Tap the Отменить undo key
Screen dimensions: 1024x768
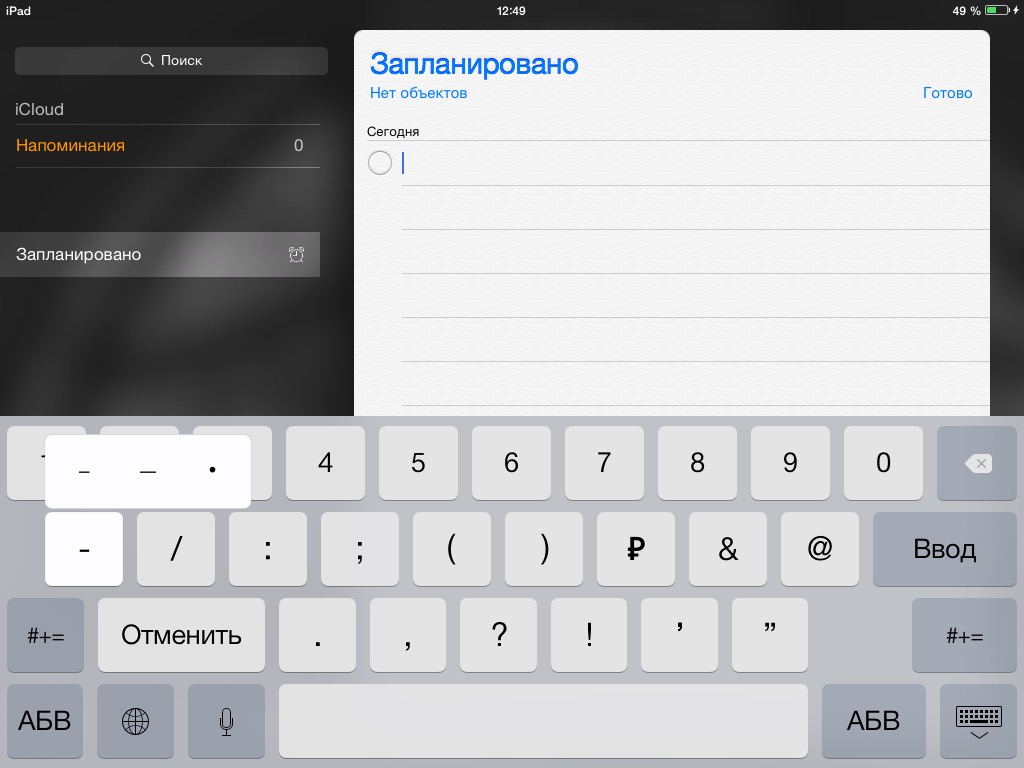tap(181, 635)
